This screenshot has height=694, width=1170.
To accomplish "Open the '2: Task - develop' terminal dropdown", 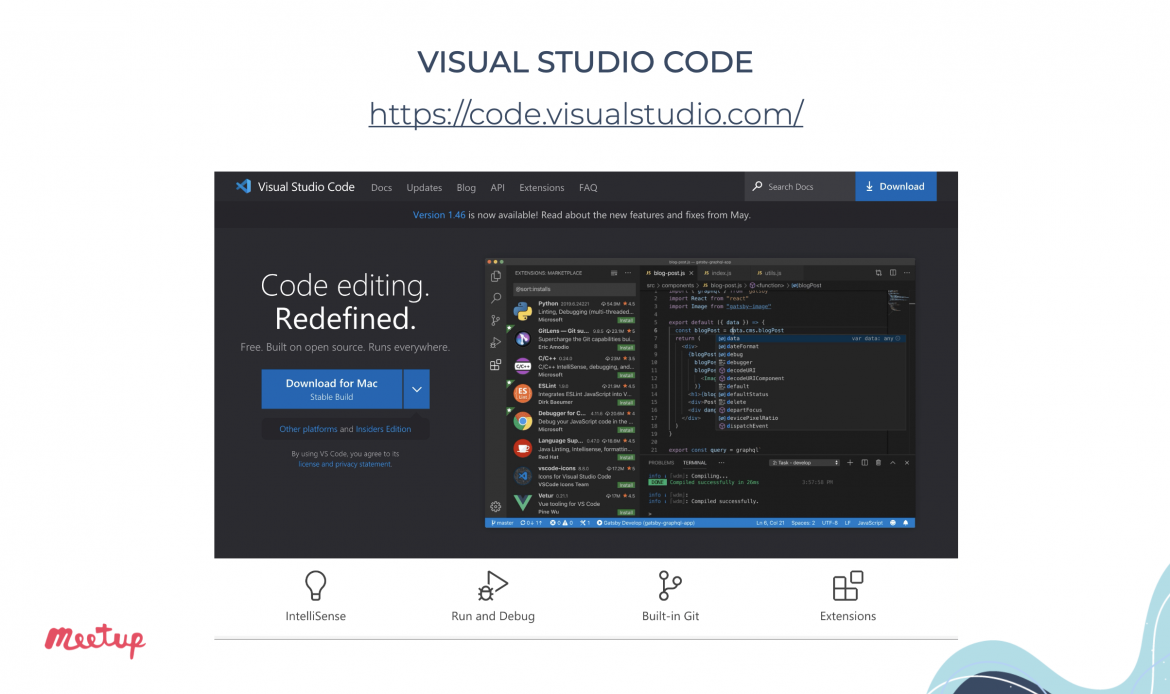I will pyautogui.click(x=804, y=463).
